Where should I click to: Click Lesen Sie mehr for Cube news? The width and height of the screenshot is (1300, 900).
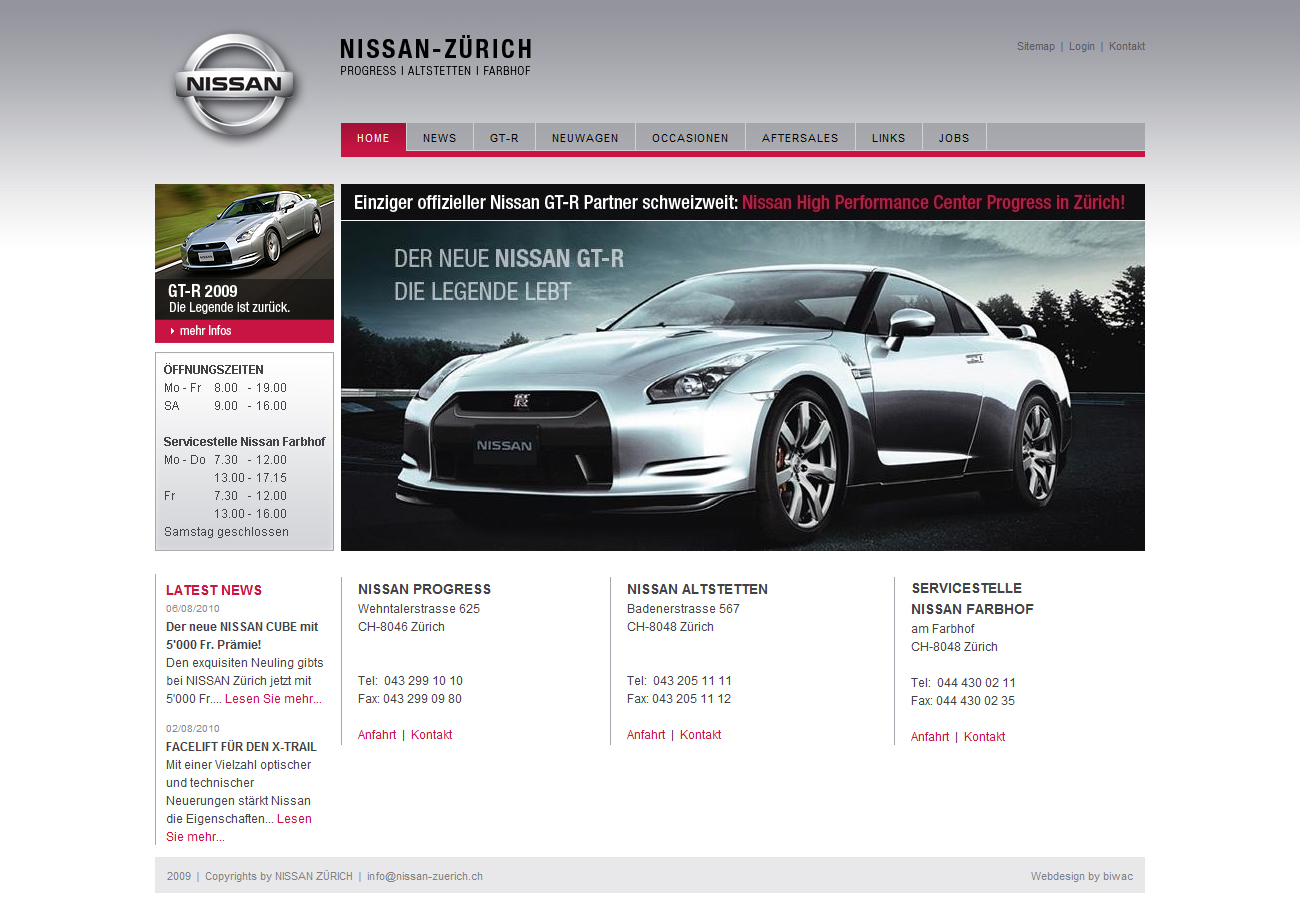tap(273, 699)
